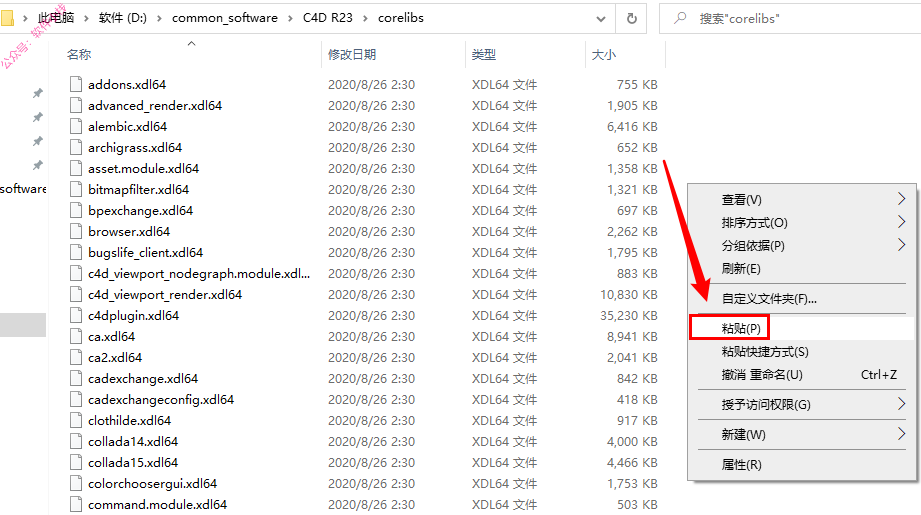
Task: Expand the 查看(V) submenu arrow
Action: pos(902,199)
